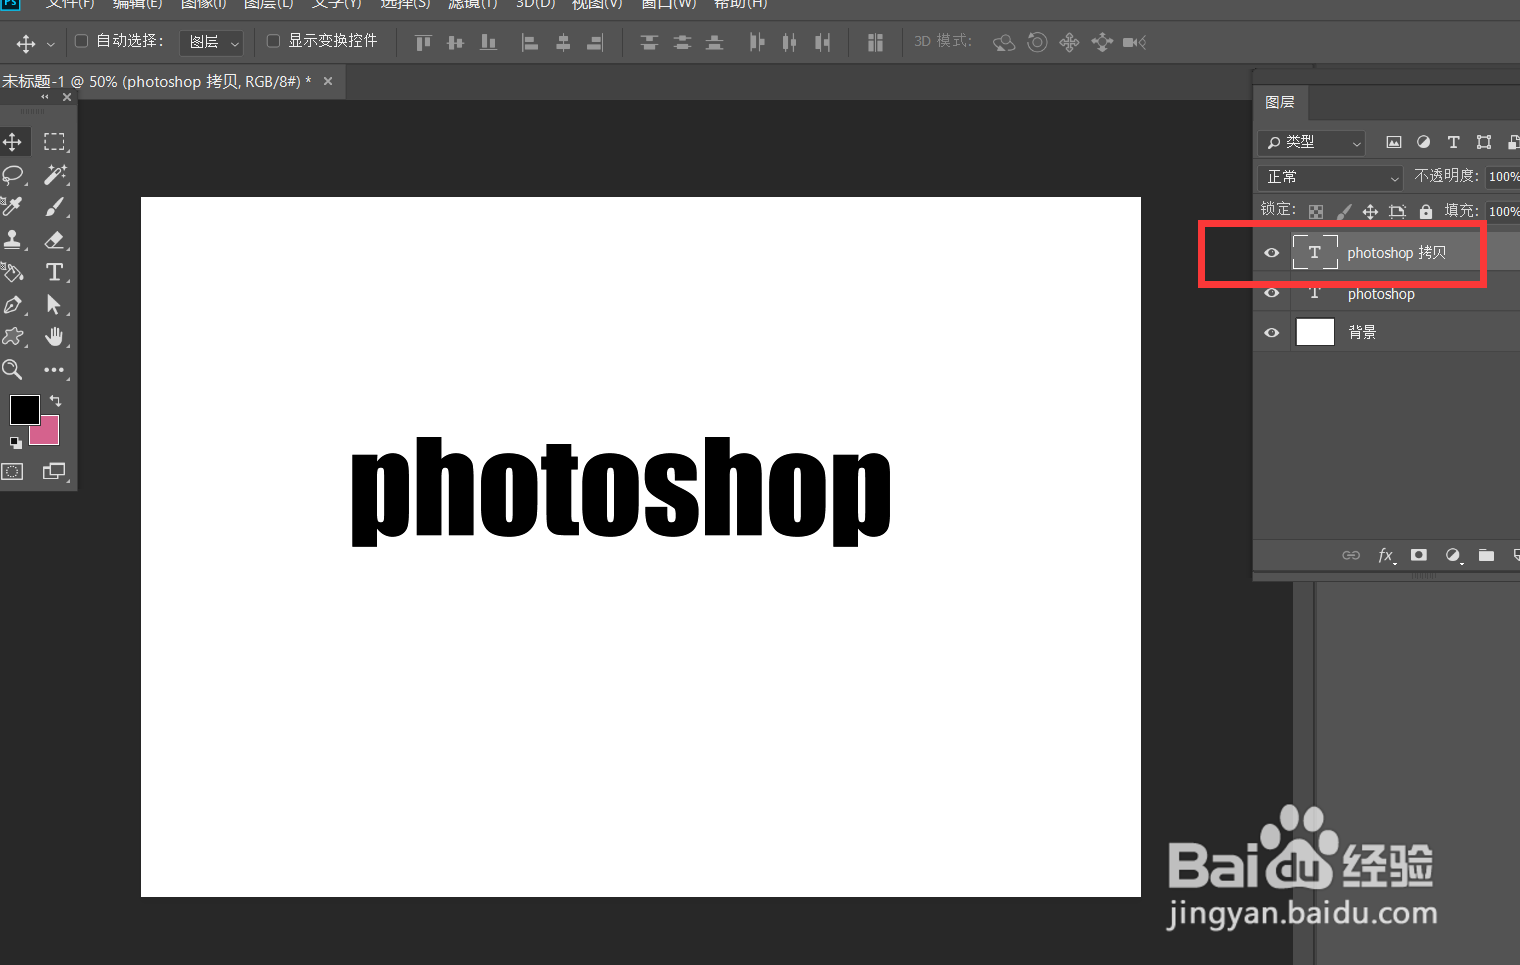Align left edges of layers

tap(530, 42)
